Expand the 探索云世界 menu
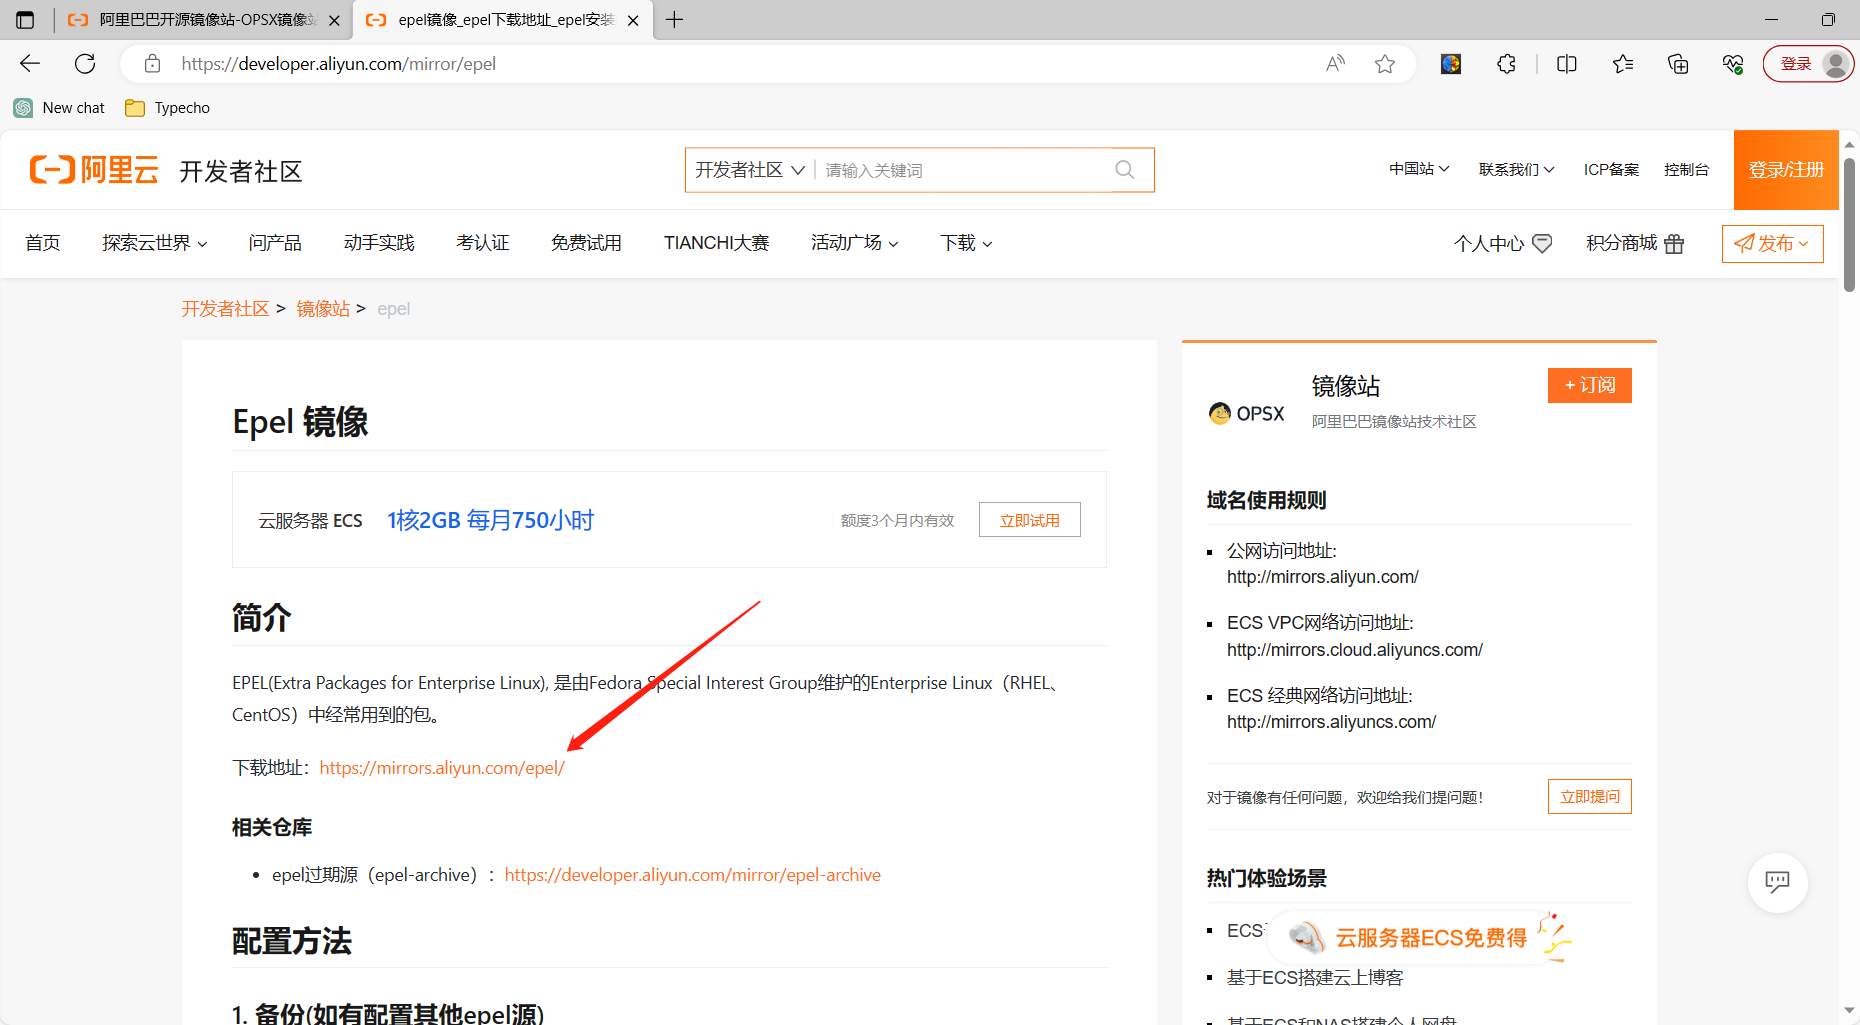 pyautogui.click(x=155, y=243)
